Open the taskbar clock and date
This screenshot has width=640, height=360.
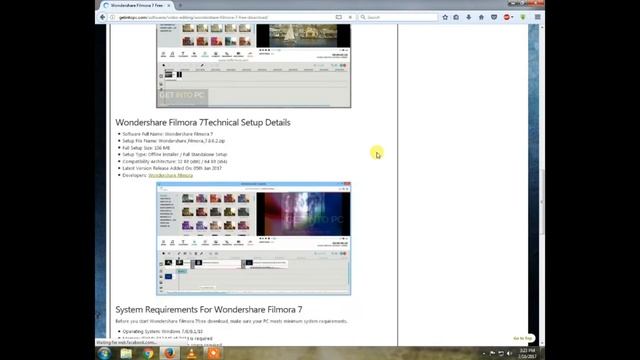527,353
